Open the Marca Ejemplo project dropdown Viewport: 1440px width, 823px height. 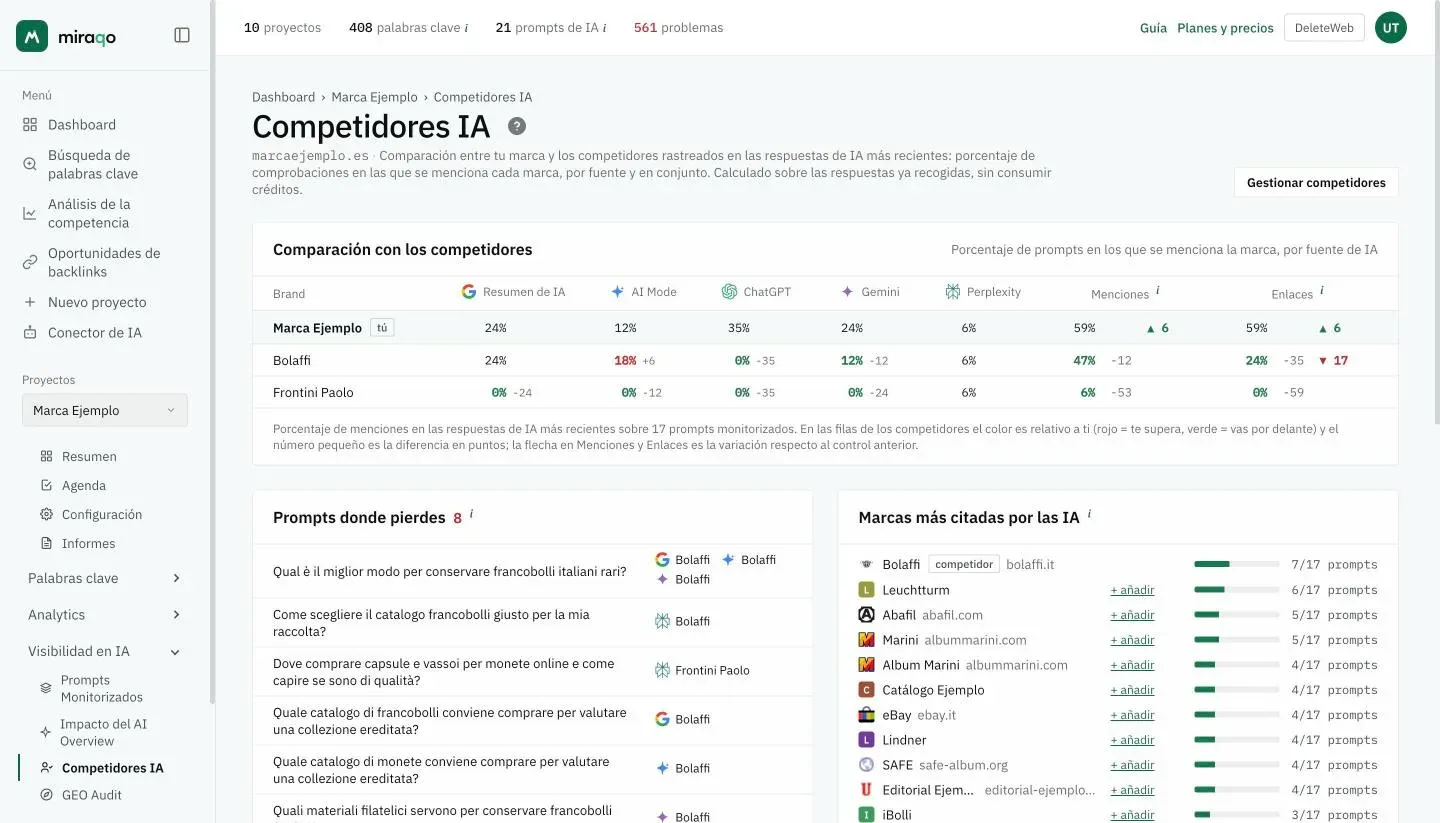click(104, 410)
